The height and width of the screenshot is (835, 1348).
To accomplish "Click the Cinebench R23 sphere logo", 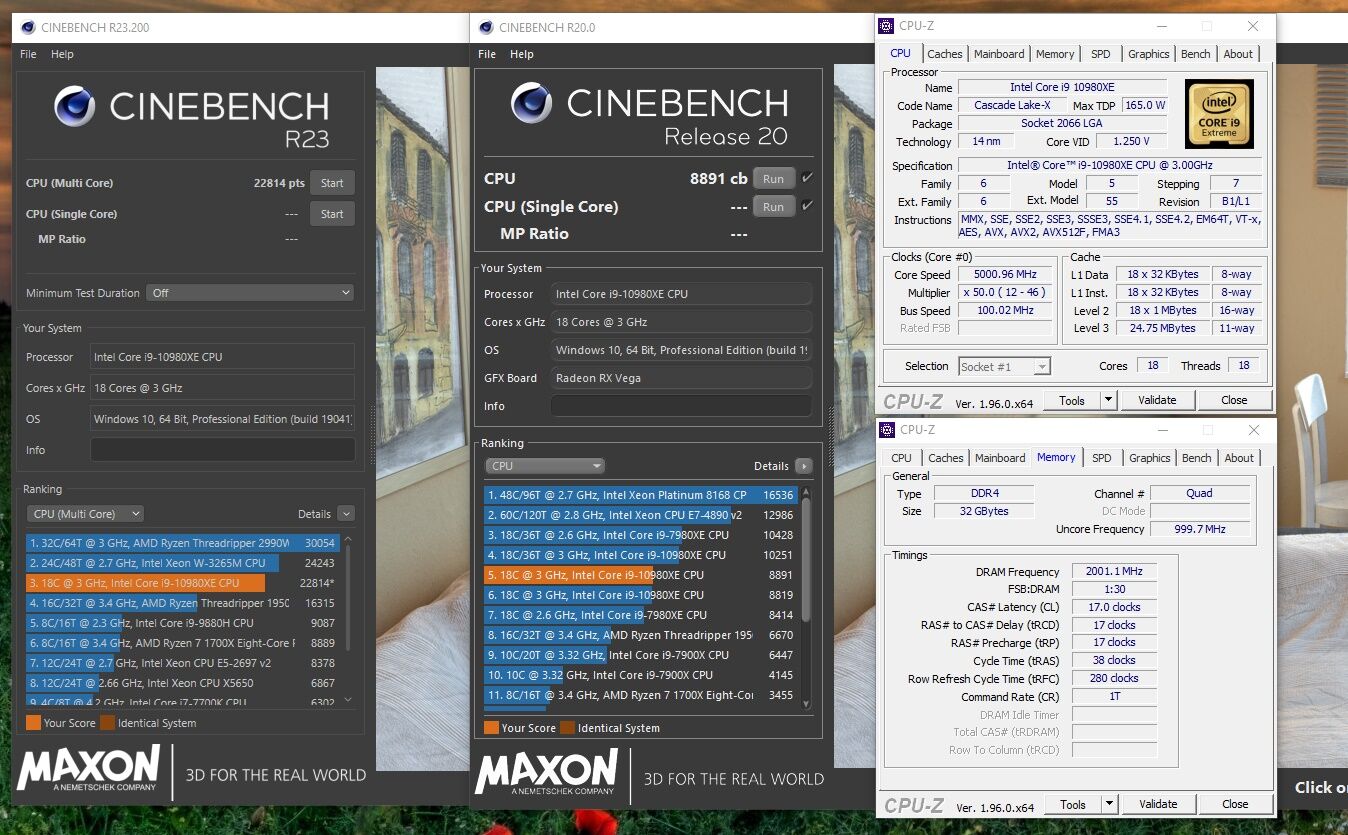I will click(75, 106).
